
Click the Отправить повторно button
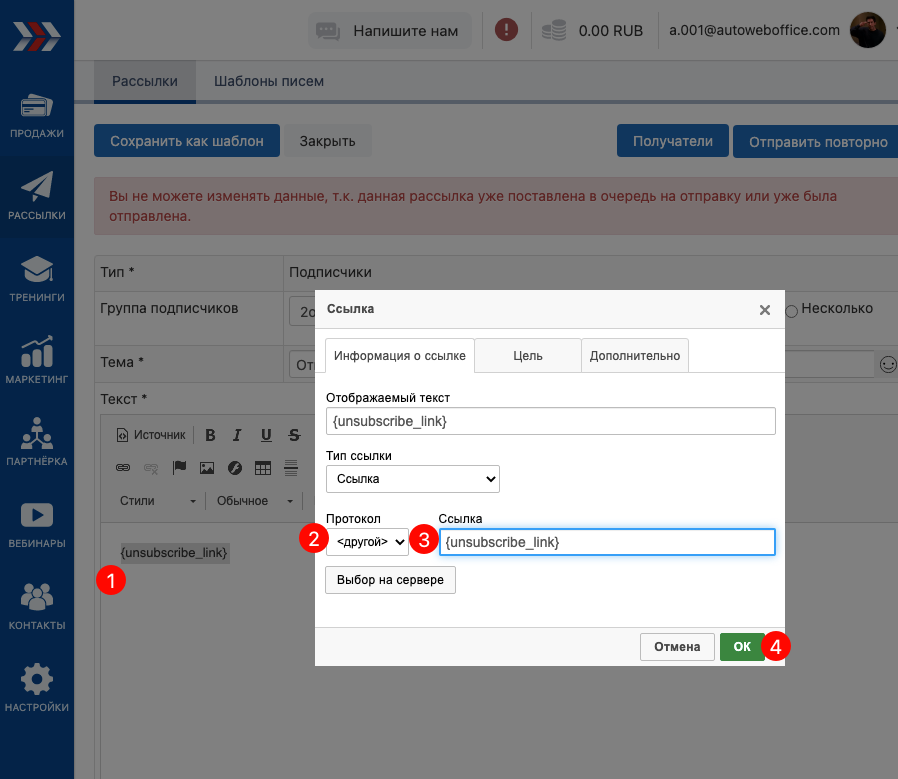click(x=818, y=141)
